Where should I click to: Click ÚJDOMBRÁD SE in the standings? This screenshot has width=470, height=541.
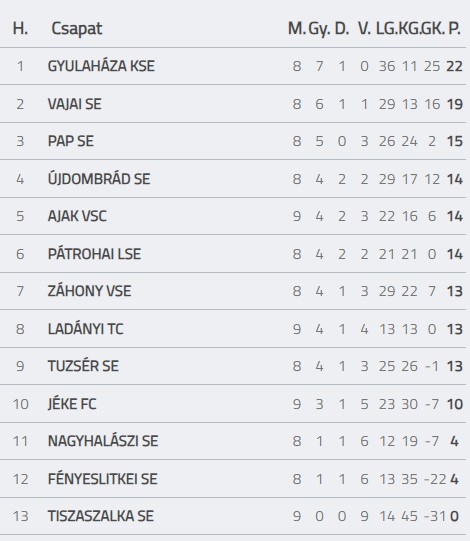[99, 179]
